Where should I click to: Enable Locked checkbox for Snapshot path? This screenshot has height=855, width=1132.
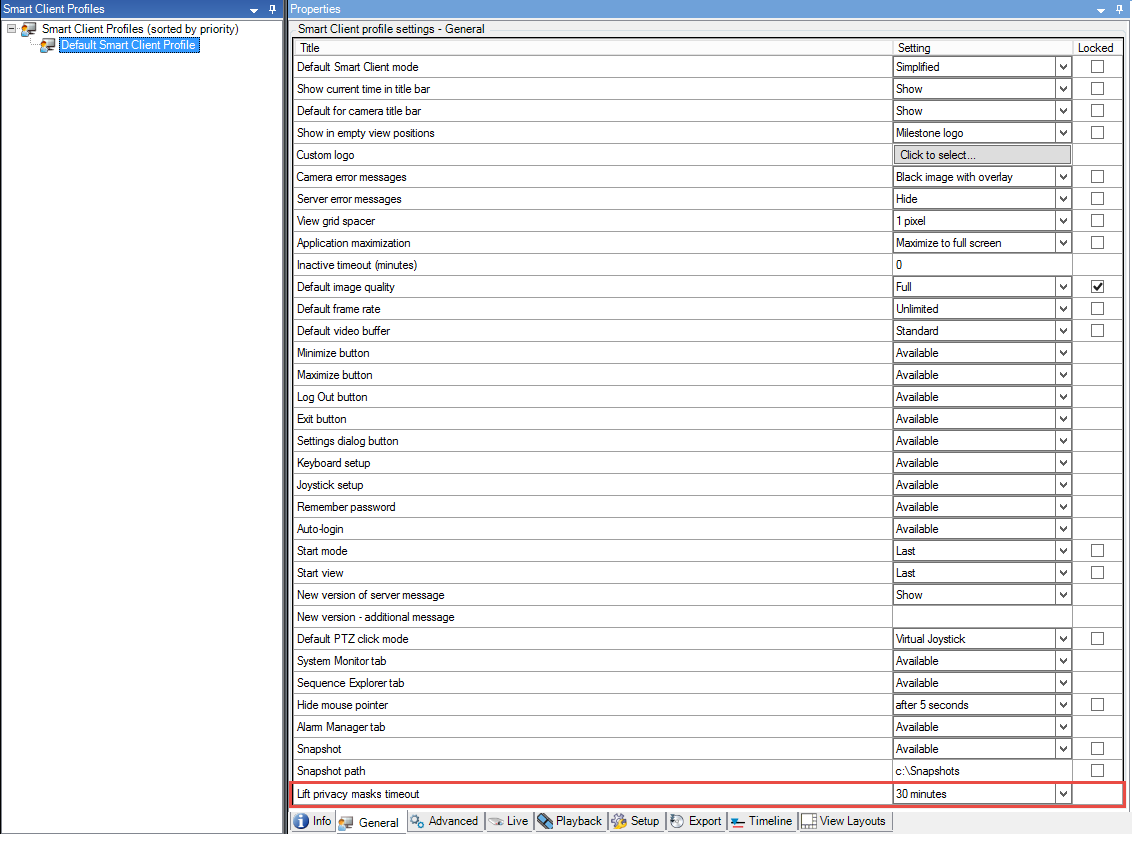click(1097, 771)
